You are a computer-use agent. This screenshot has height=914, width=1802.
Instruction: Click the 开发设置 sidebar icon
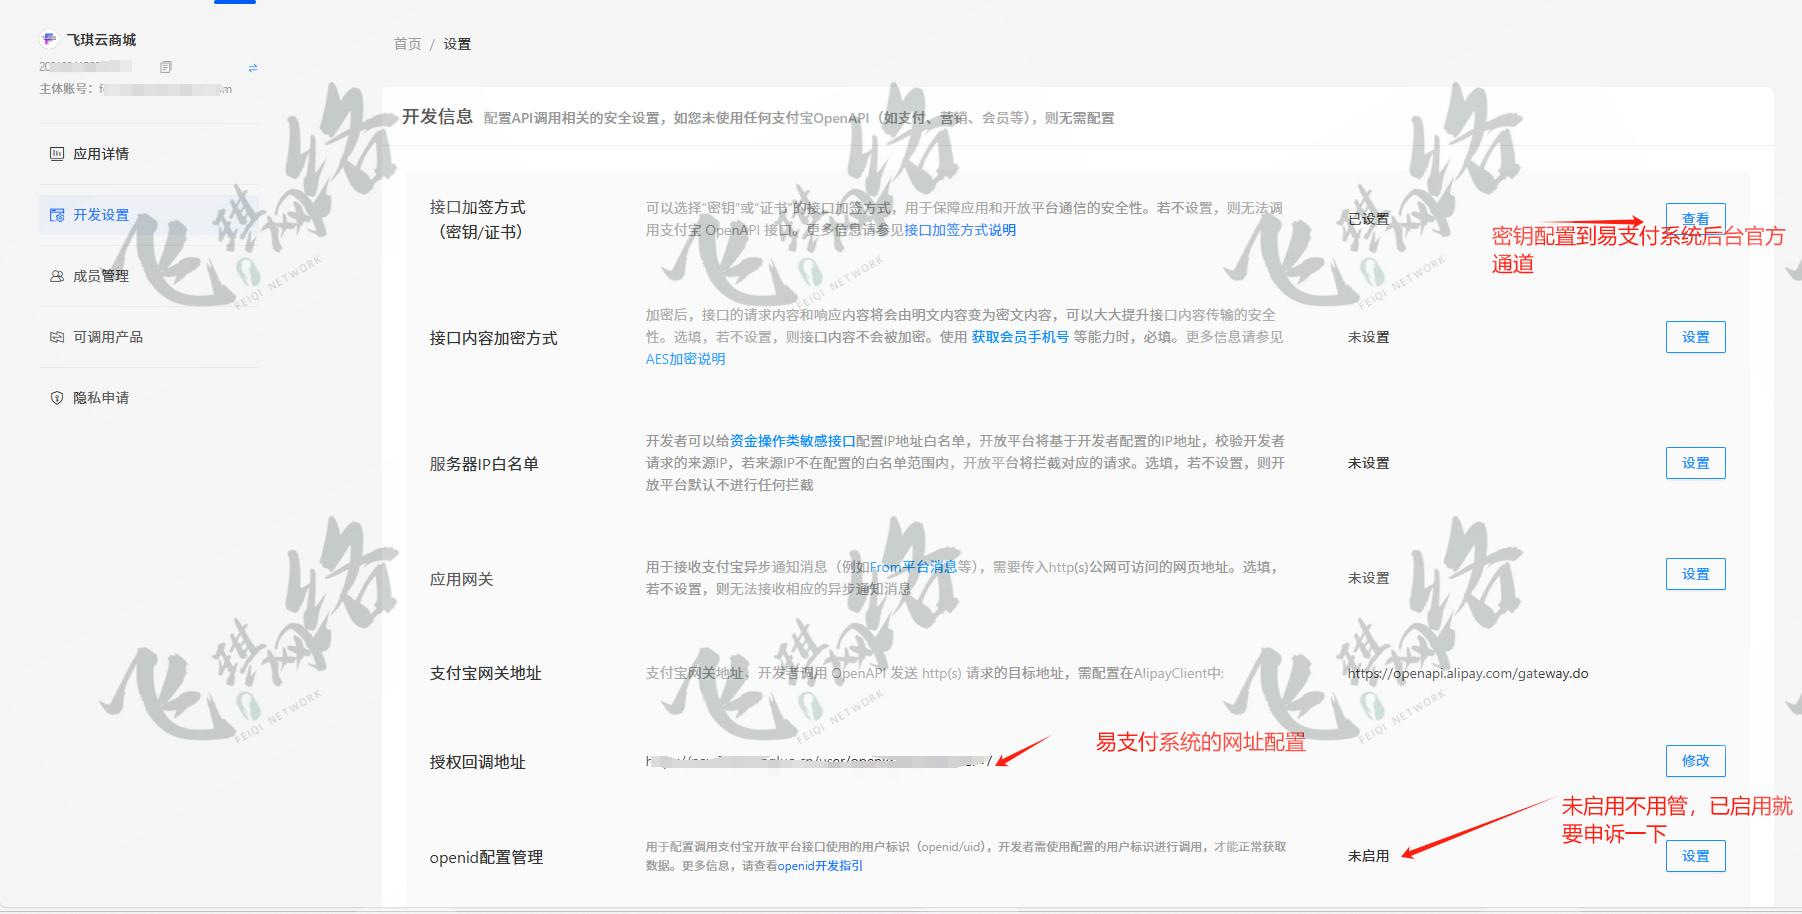[x=57, y=214]
